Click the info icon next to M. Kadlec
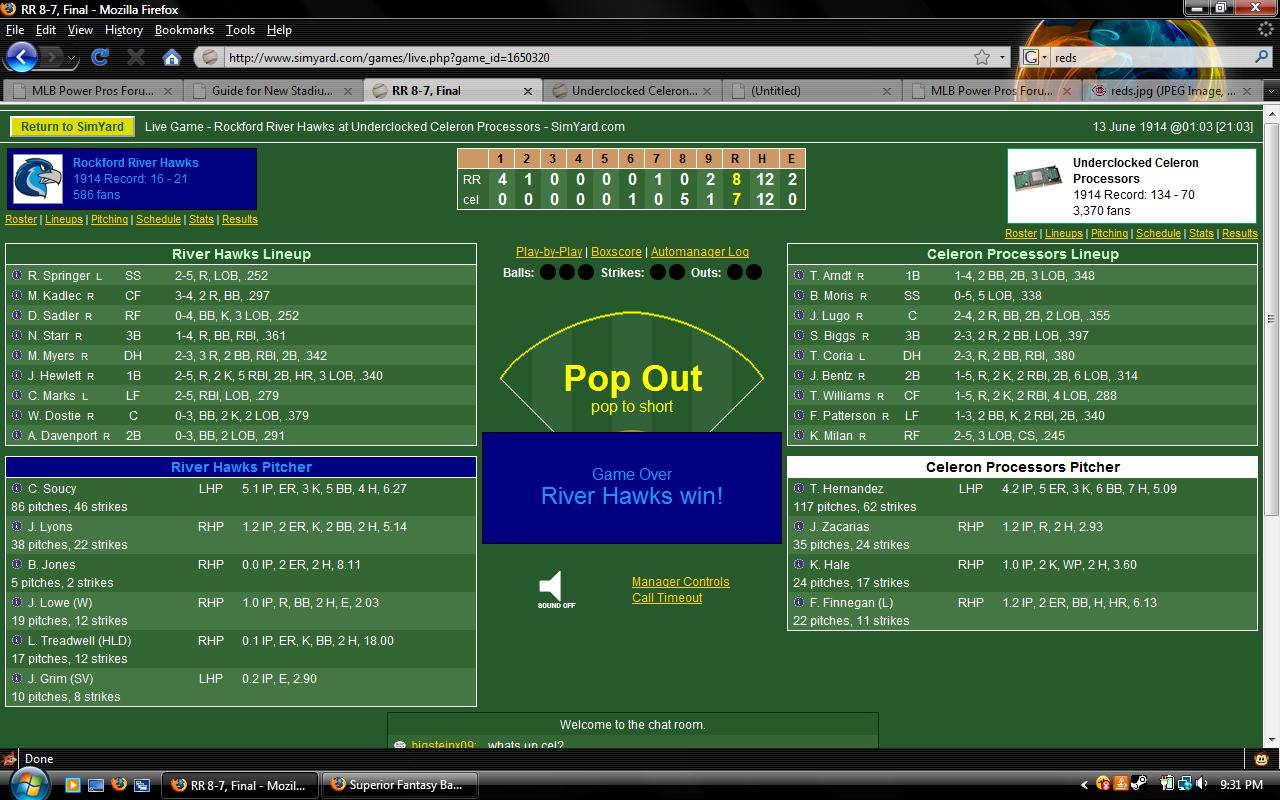1280x800 pixels. tap(17, 295)
